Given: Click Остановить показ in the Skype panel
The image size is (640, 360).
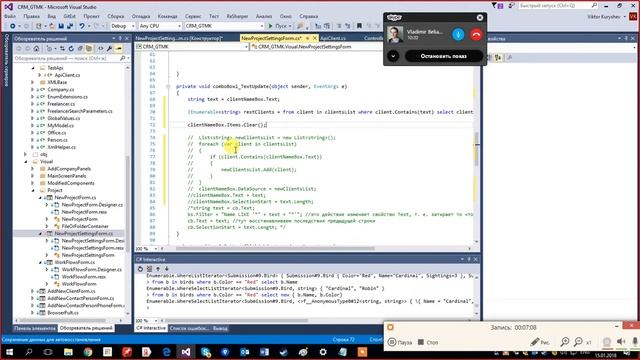Looking at the screenshot, I should (444, 56).
